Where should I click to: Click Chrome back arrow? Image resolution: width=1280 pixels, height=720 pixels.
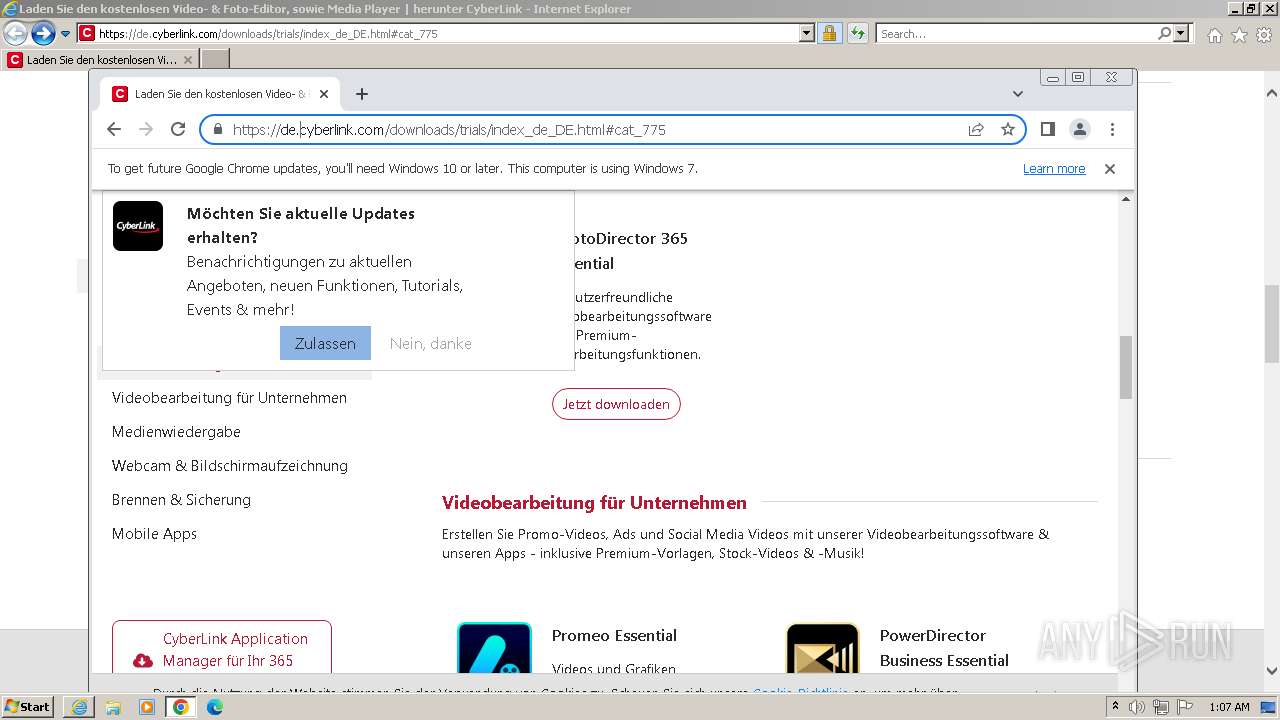[x=114, y=129]
